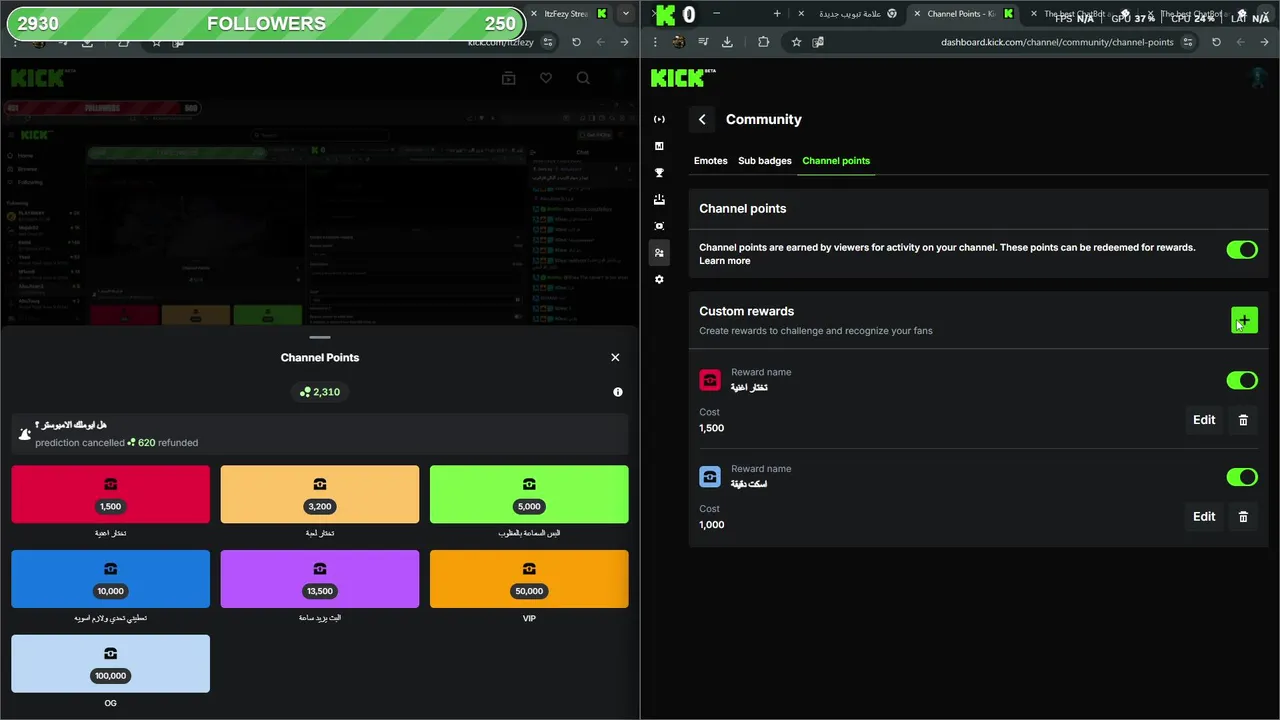Add a new custom reward
Viewport: 1280px width, 720px height.
[x=1244, y=320]
